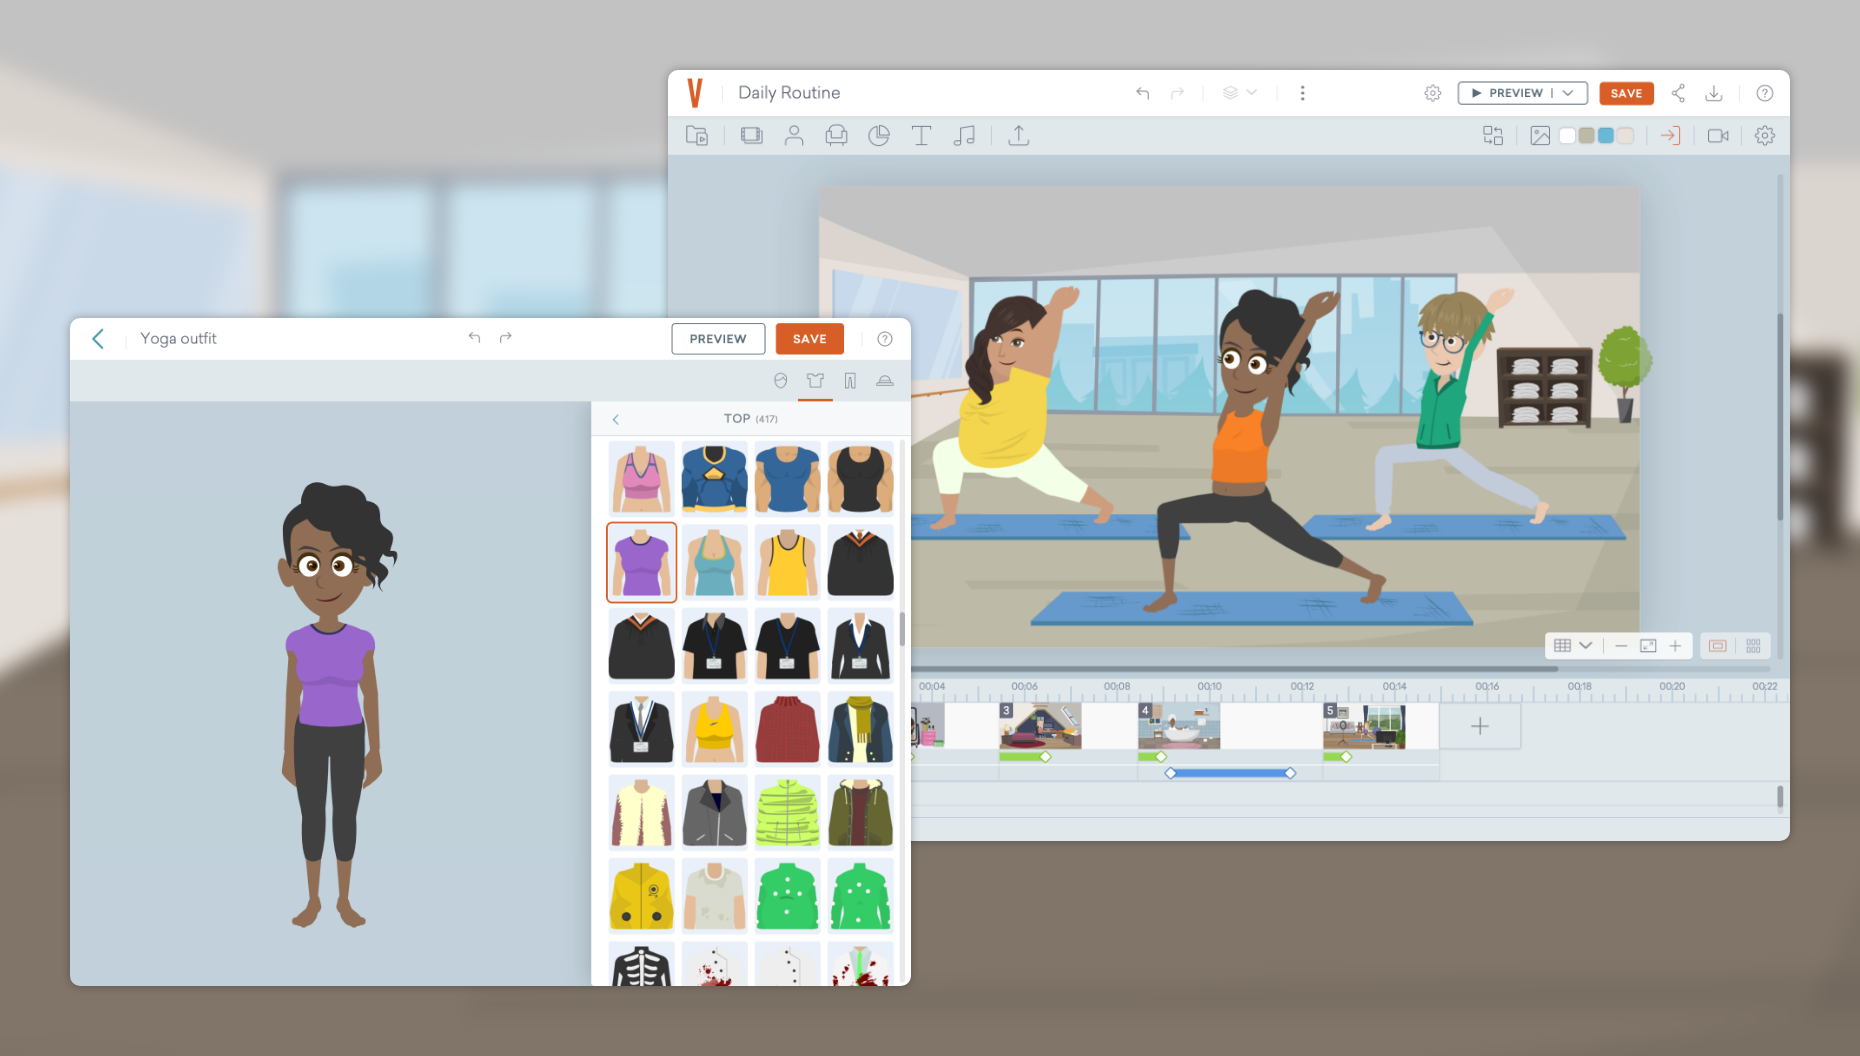This screenshot has width=1860, height=1056.
Task: Open the Props tool
Action: (x=836, y=135)
